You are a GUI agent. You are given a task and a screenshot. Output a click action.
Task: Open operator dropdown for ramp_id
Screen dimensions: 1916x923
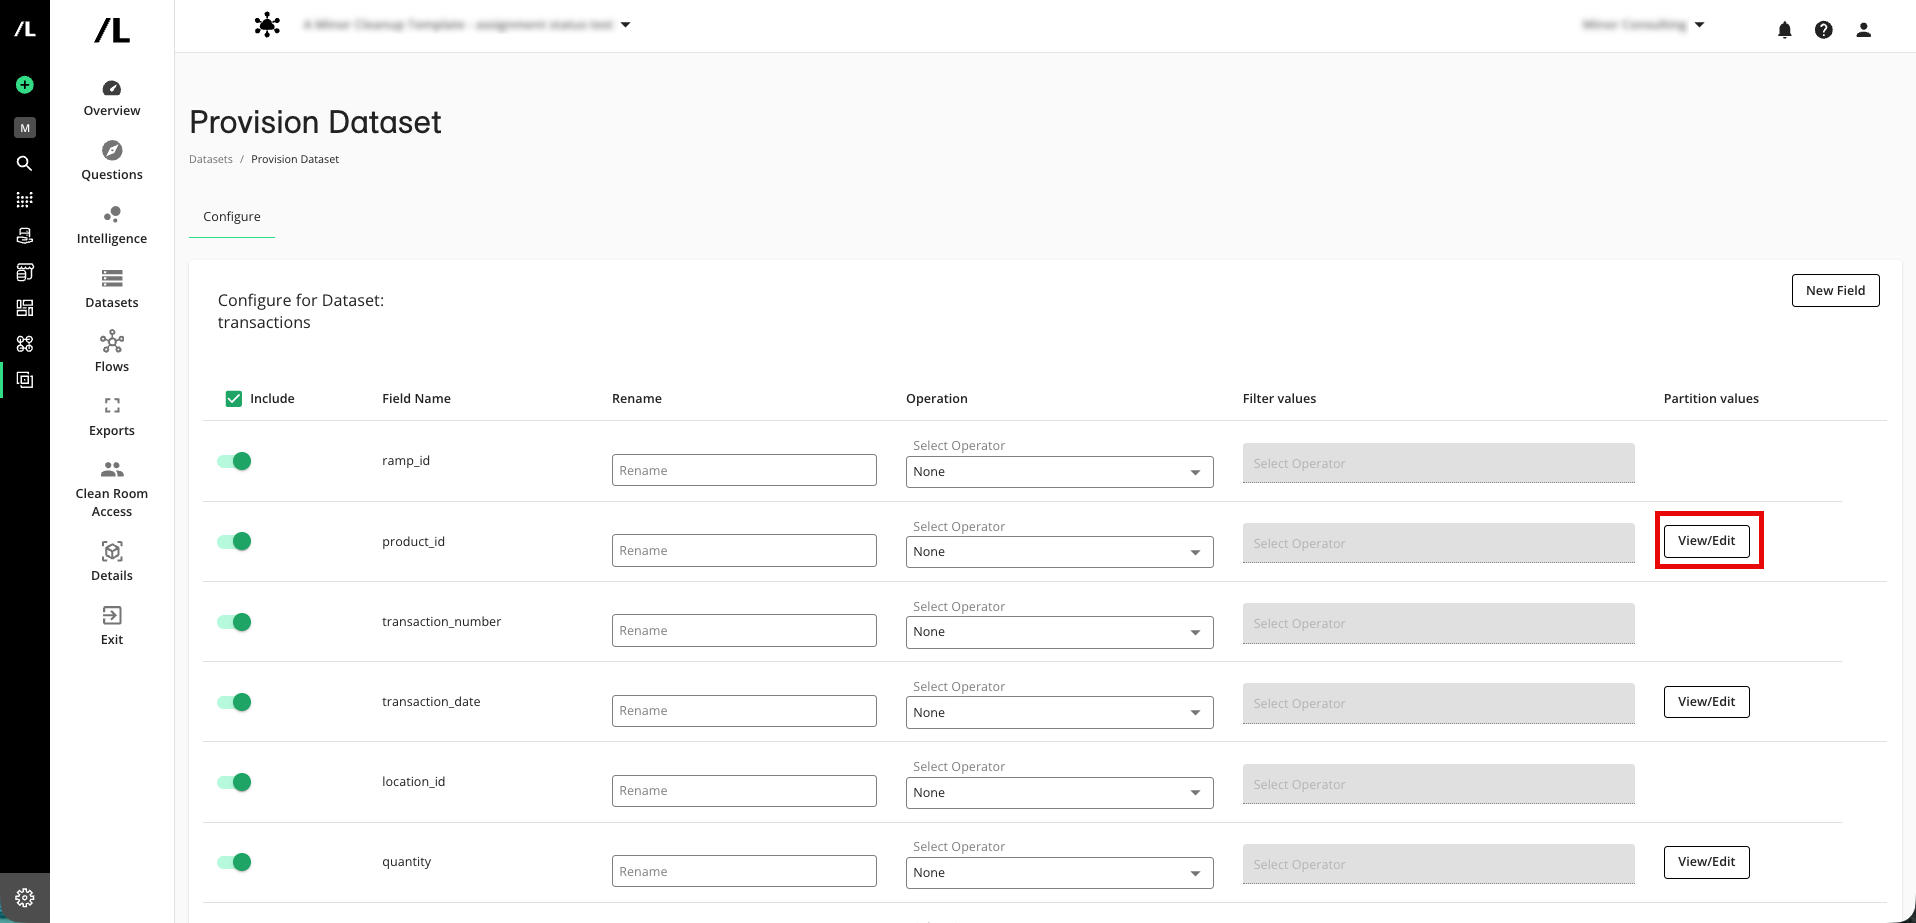pyautogui.click(x=1059, y=472)
